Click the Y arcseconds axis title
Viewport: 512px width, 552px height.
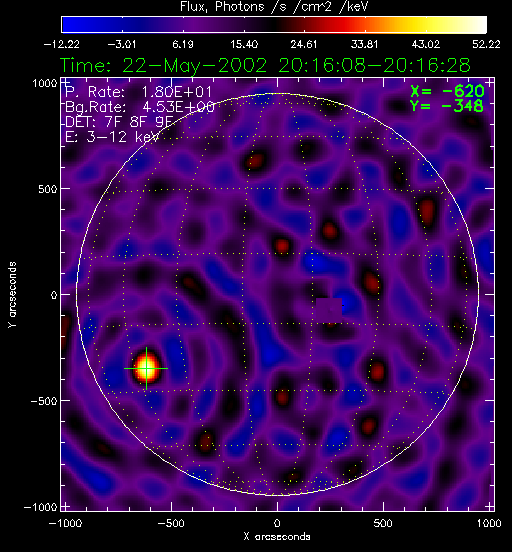coord(12,295)
